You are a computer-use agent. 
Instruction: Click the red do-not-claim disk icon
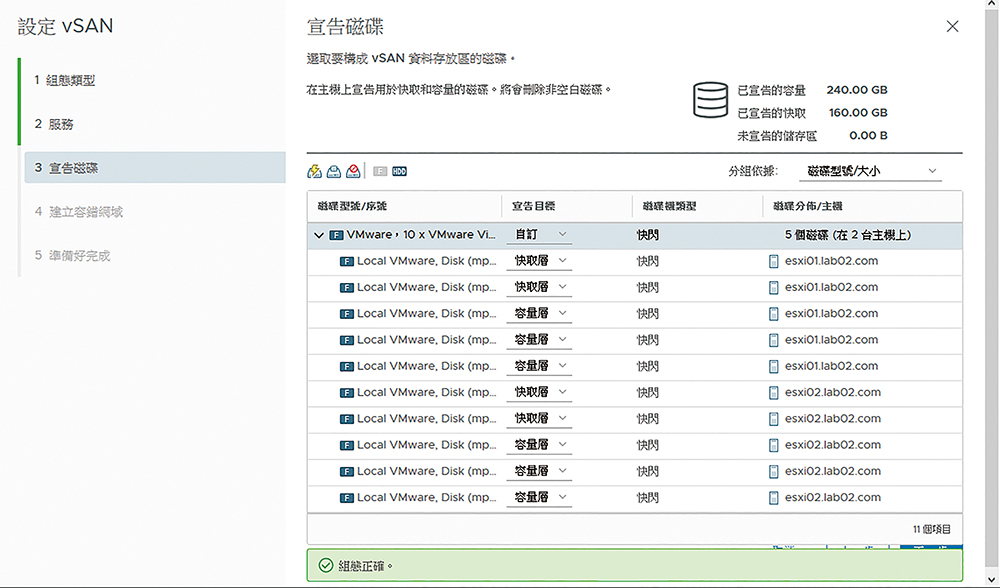pyautogui.click(x=353, y=171)
